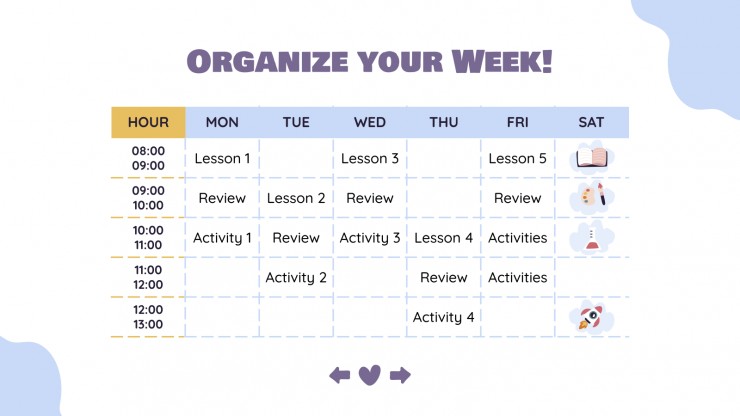Click Lesson 5 under Friday
The width and height of the screenshot is (740, 416).
518,158
